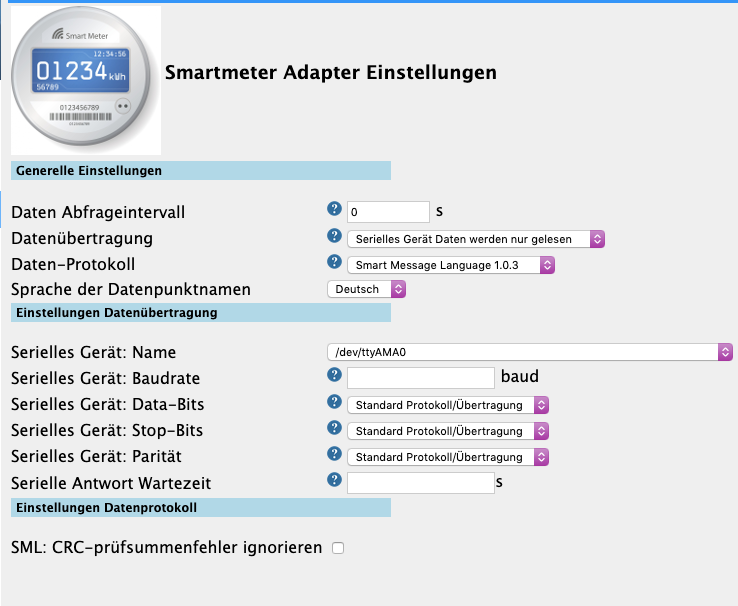Open Sprache der Datenpunktnamen dropdown
The image size is (738, 606).
(367, 289)
